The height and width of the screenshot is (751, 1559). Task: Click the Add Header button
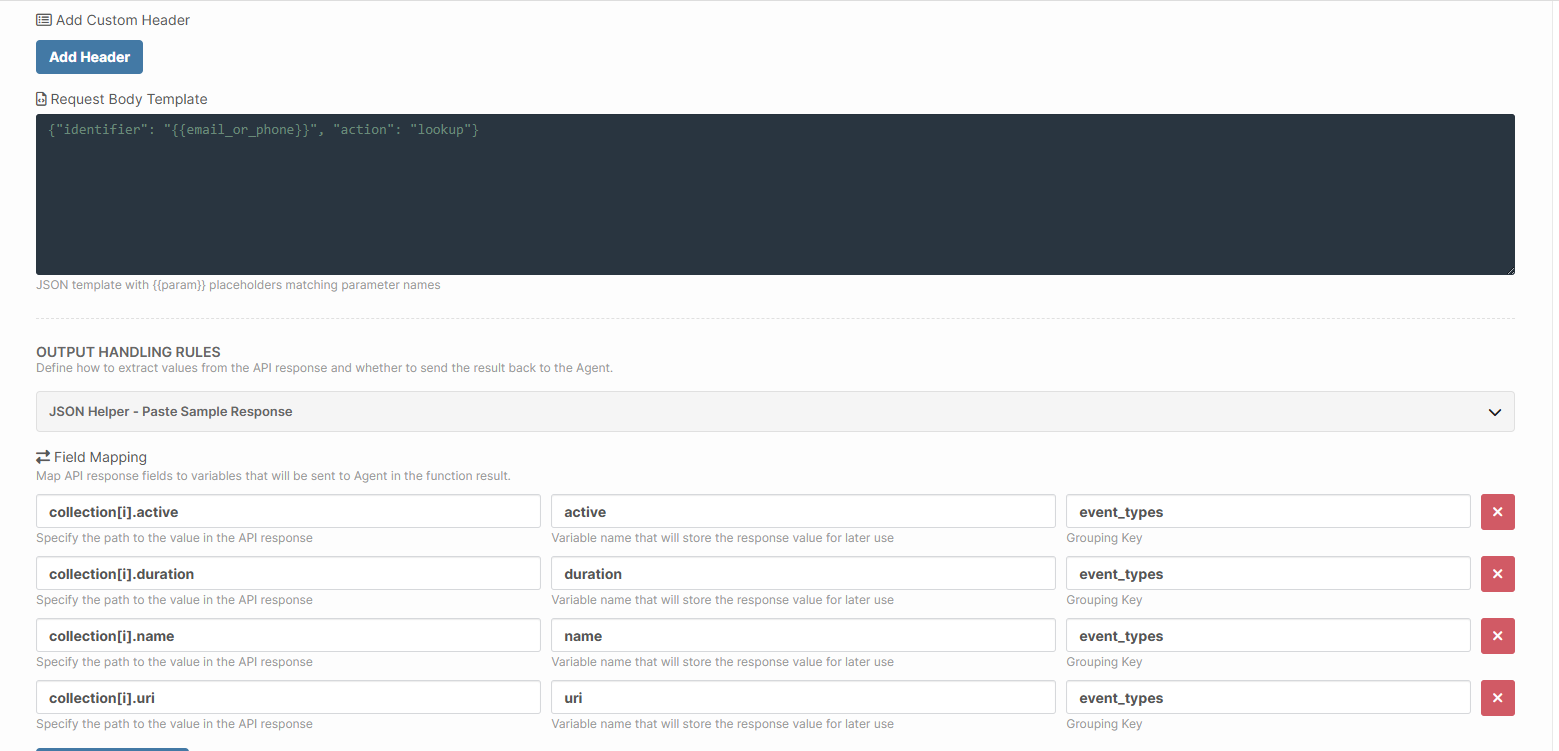pos(89,57)
